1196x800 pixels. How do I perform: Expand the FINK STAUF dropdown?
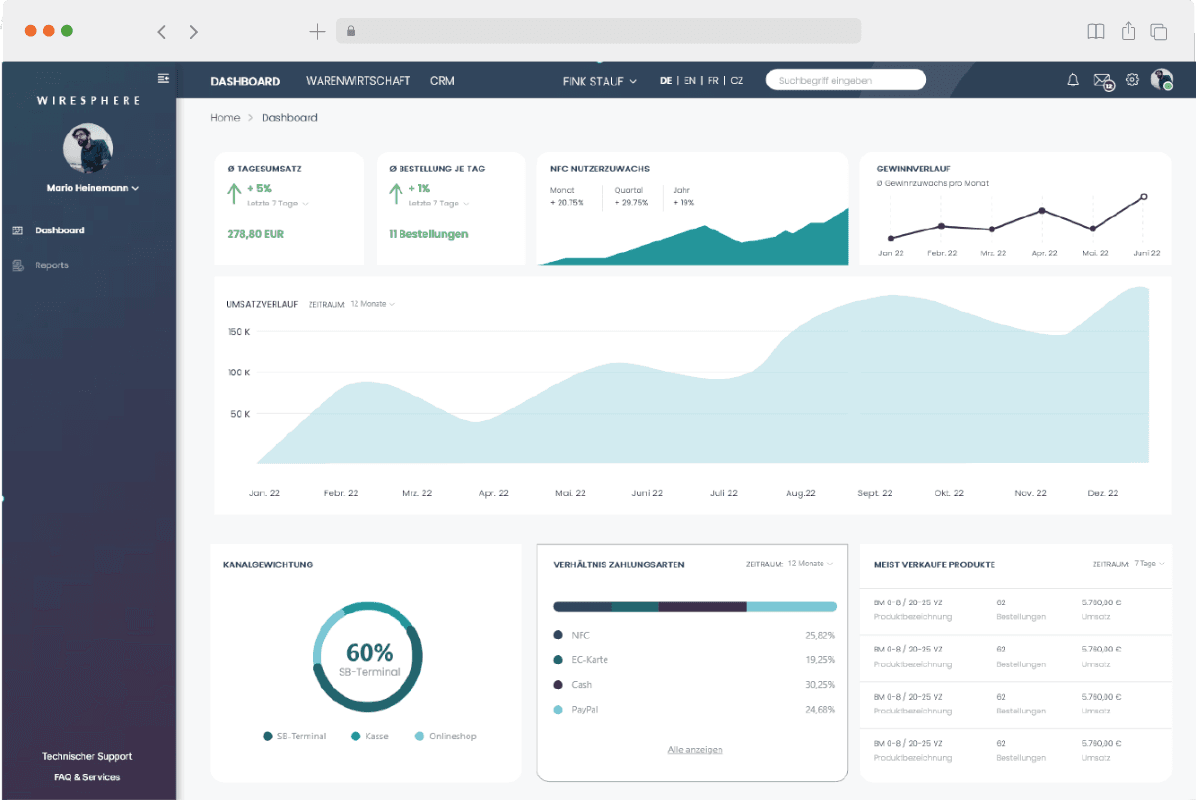coord(600,81)
